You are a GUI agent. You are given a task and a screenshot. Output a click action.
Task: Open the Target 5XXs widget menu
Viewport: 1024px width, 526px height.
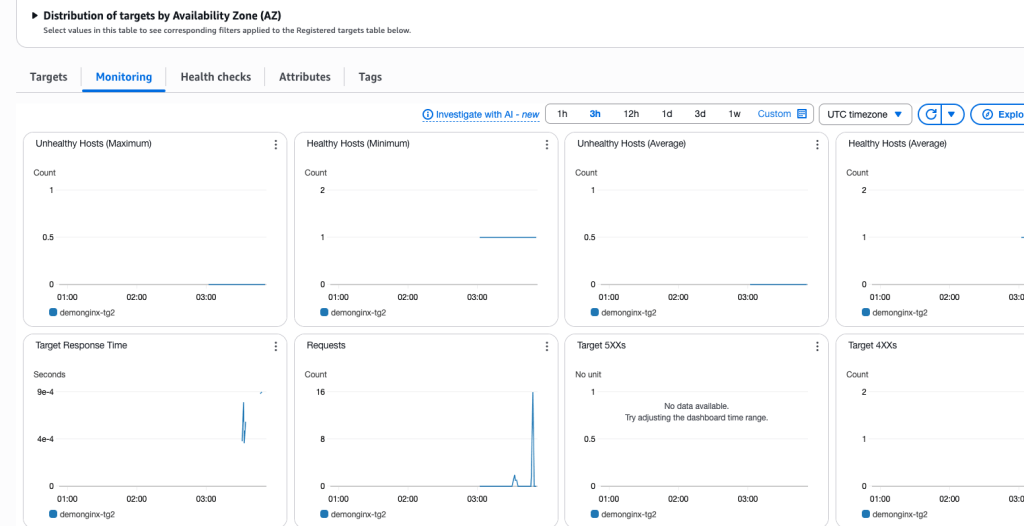pos(818,346)
